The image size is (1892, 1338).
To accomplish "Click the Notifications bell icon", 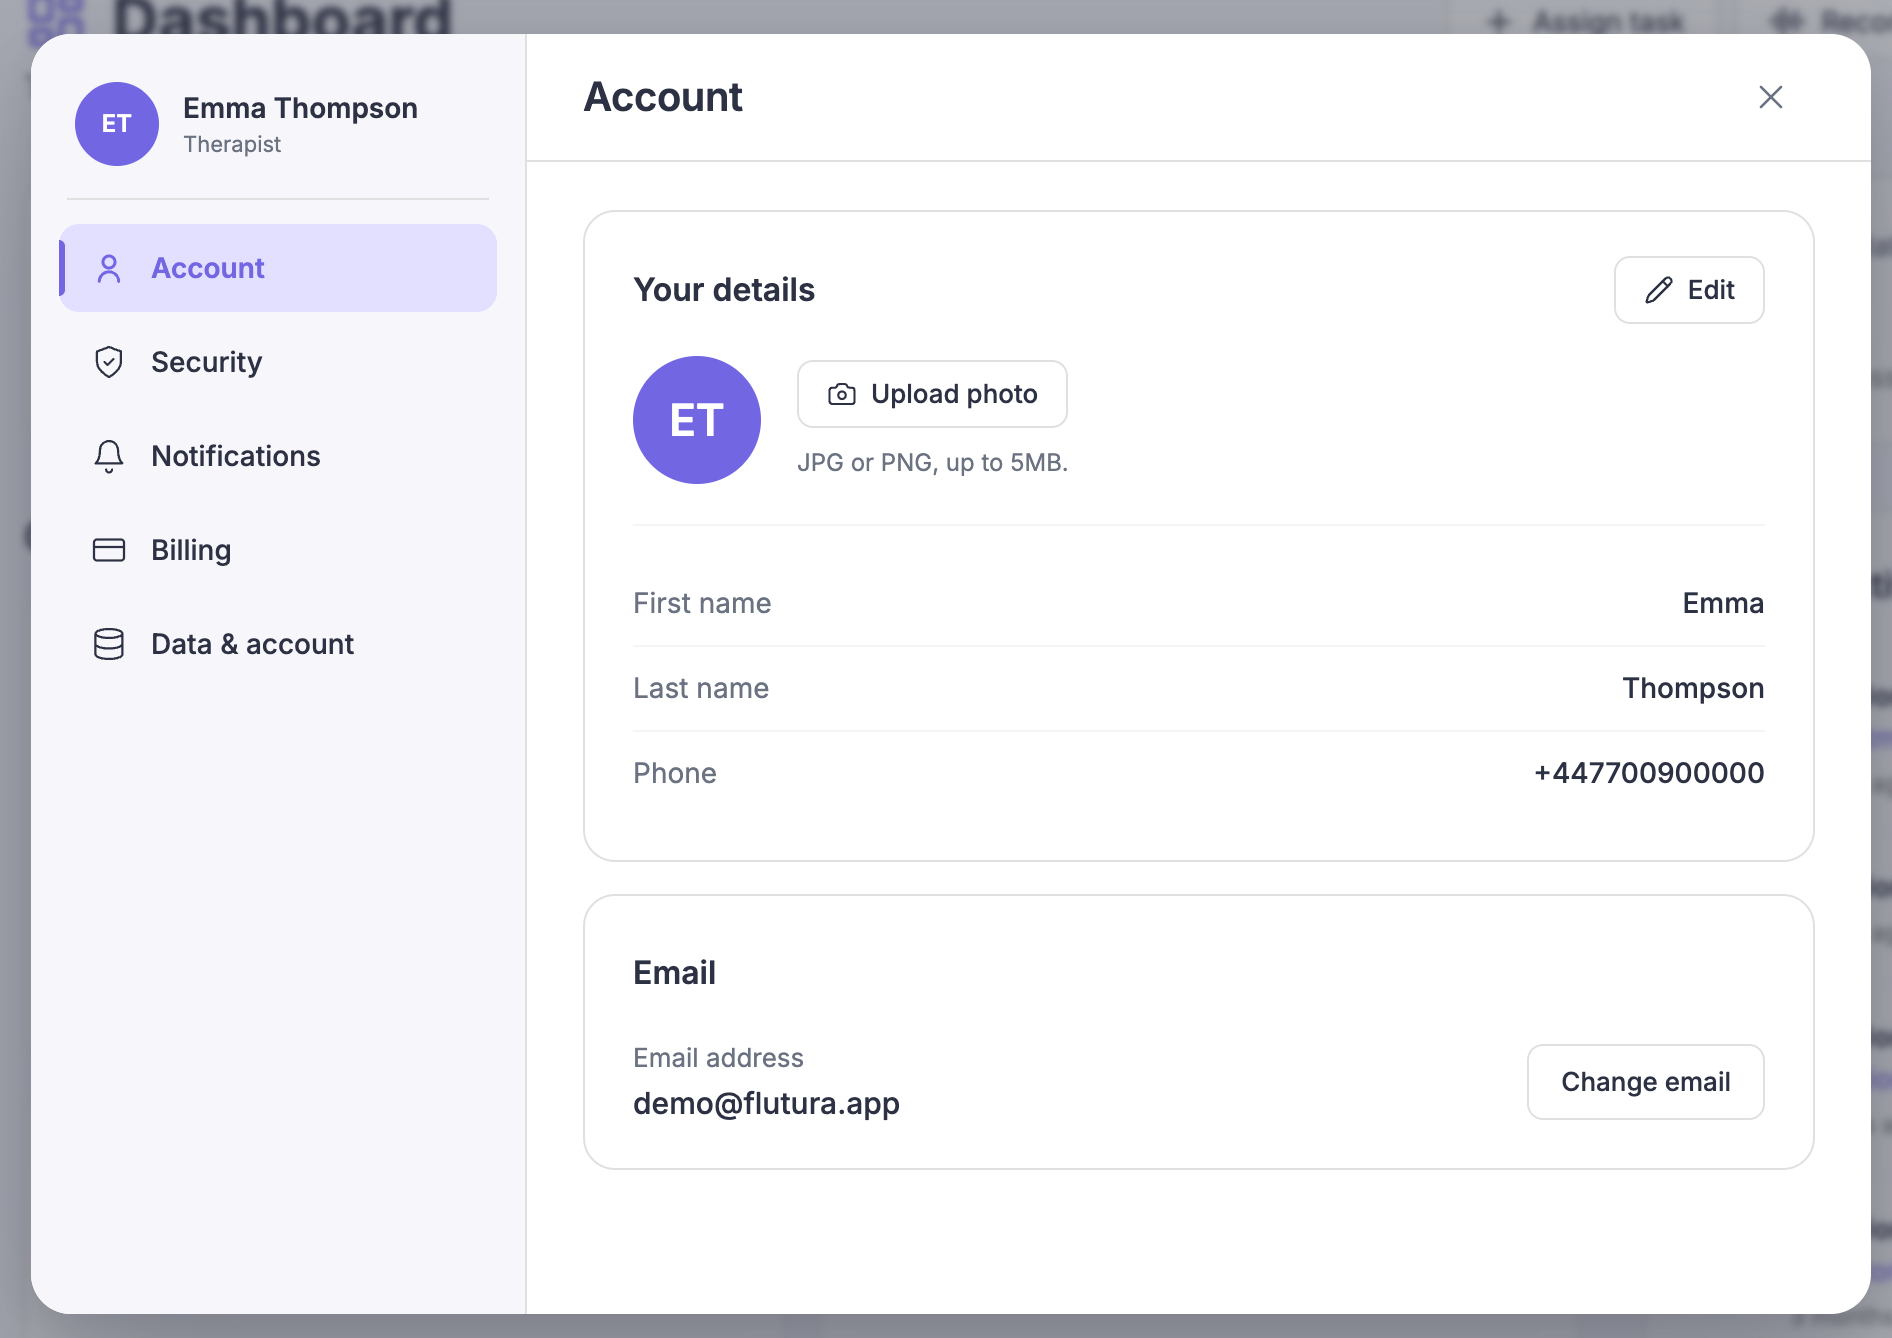I will pyautogui.click(x=109, y=456).
